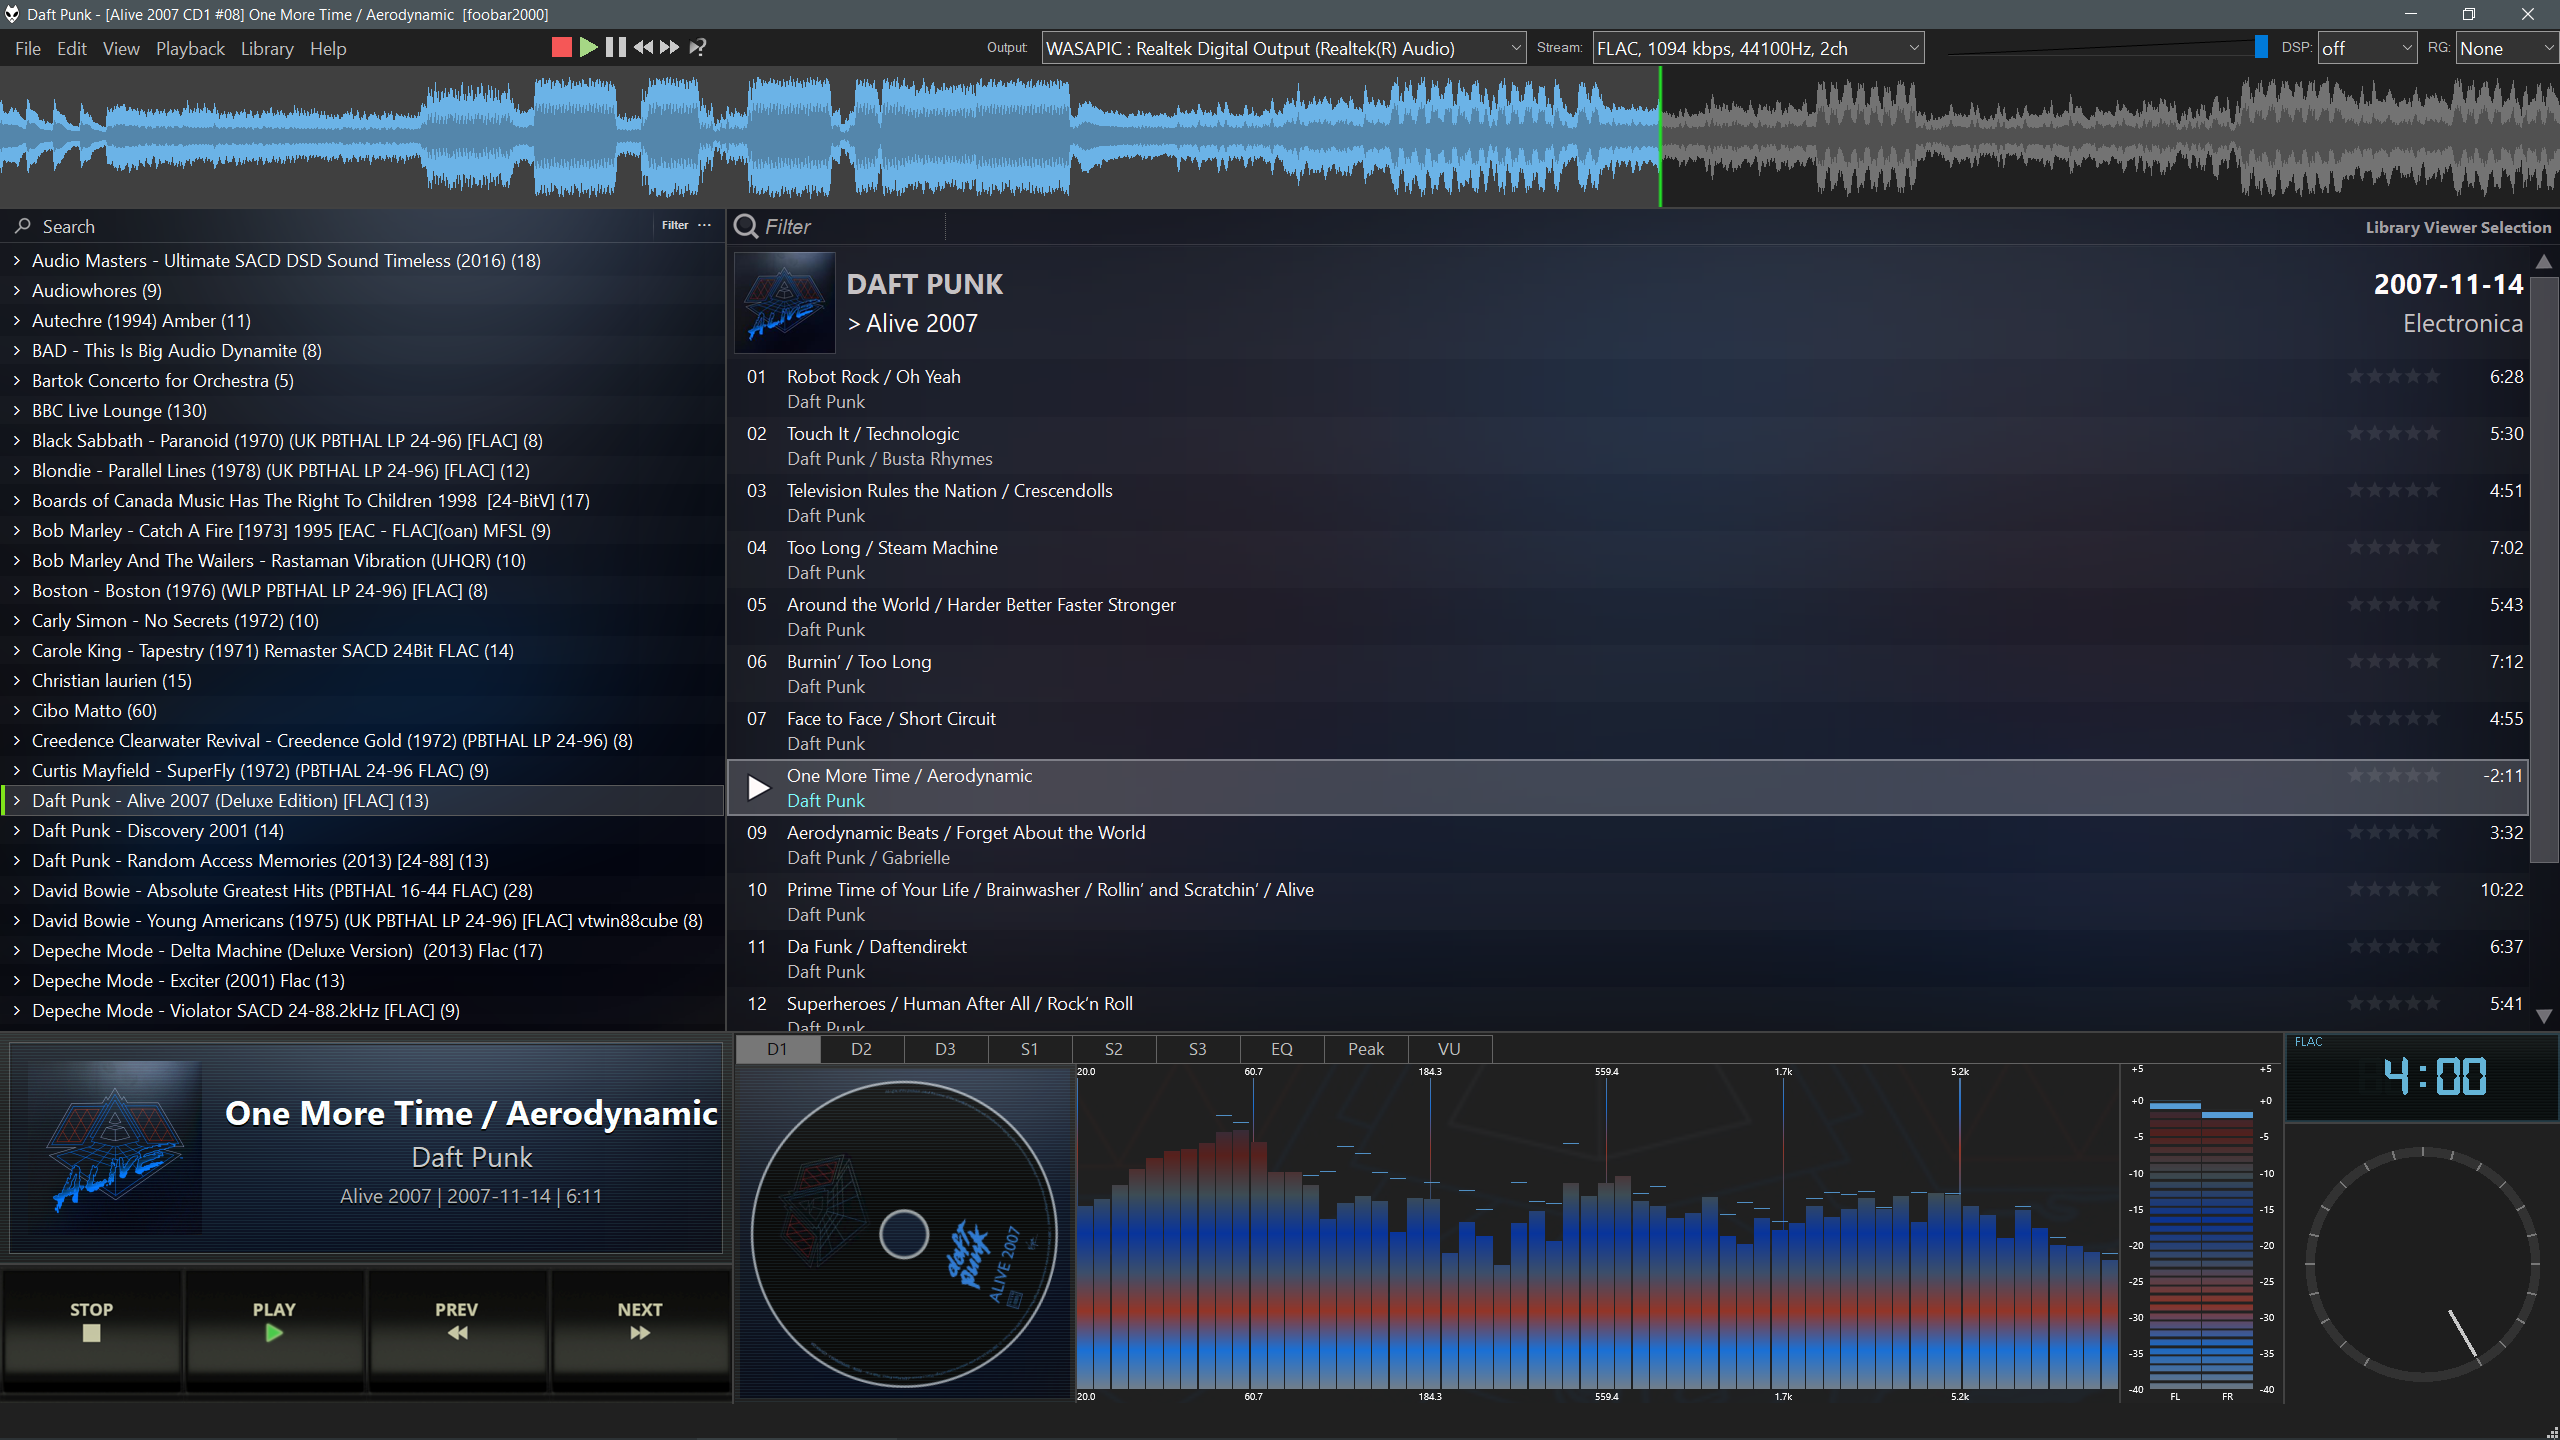Click the volume slider handle

click(2261, 47)
